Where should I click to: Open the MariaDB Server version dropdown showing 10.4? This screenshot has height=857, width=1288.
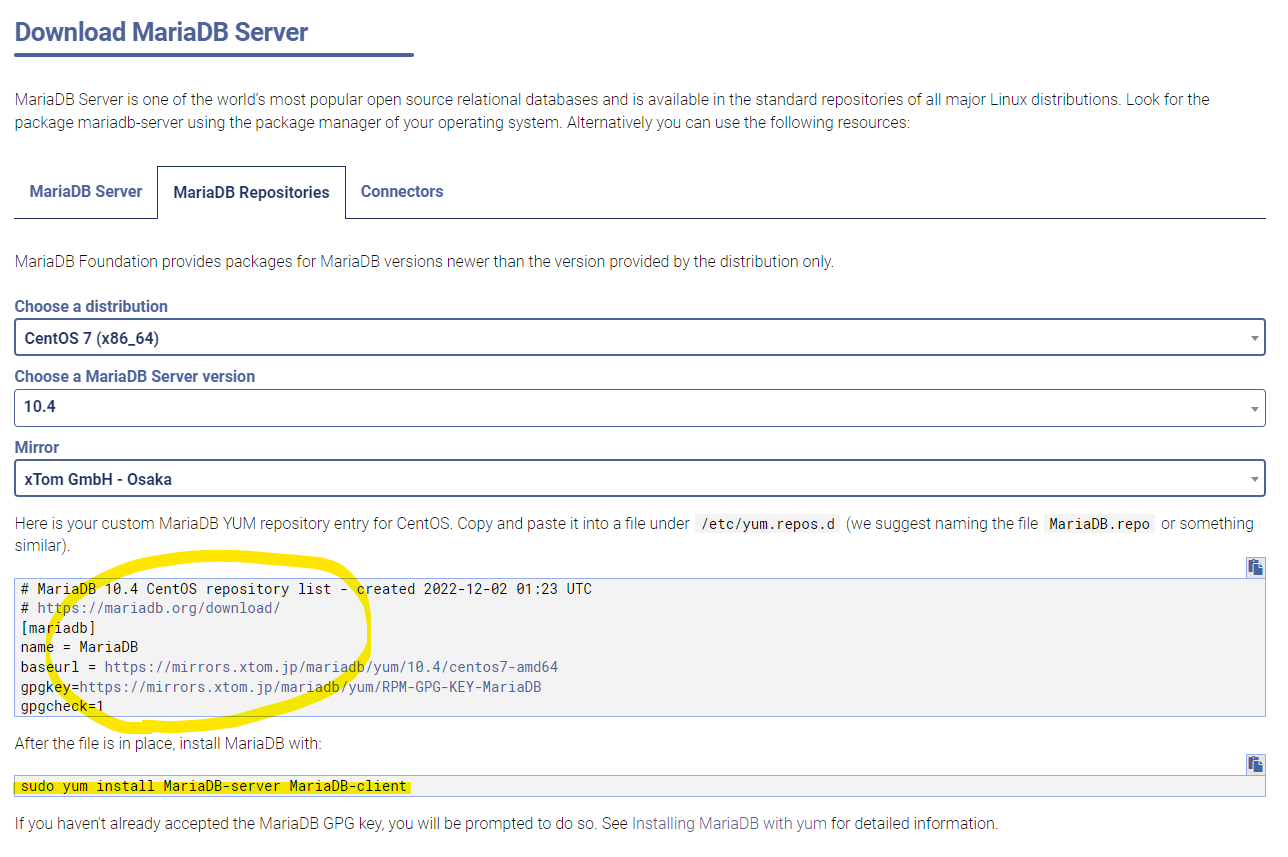point(640,408)
